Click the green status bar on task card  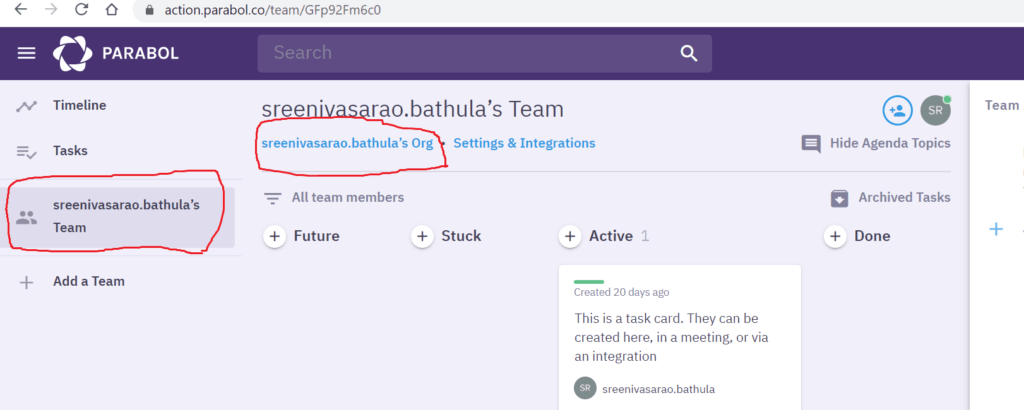coord(588,282)
